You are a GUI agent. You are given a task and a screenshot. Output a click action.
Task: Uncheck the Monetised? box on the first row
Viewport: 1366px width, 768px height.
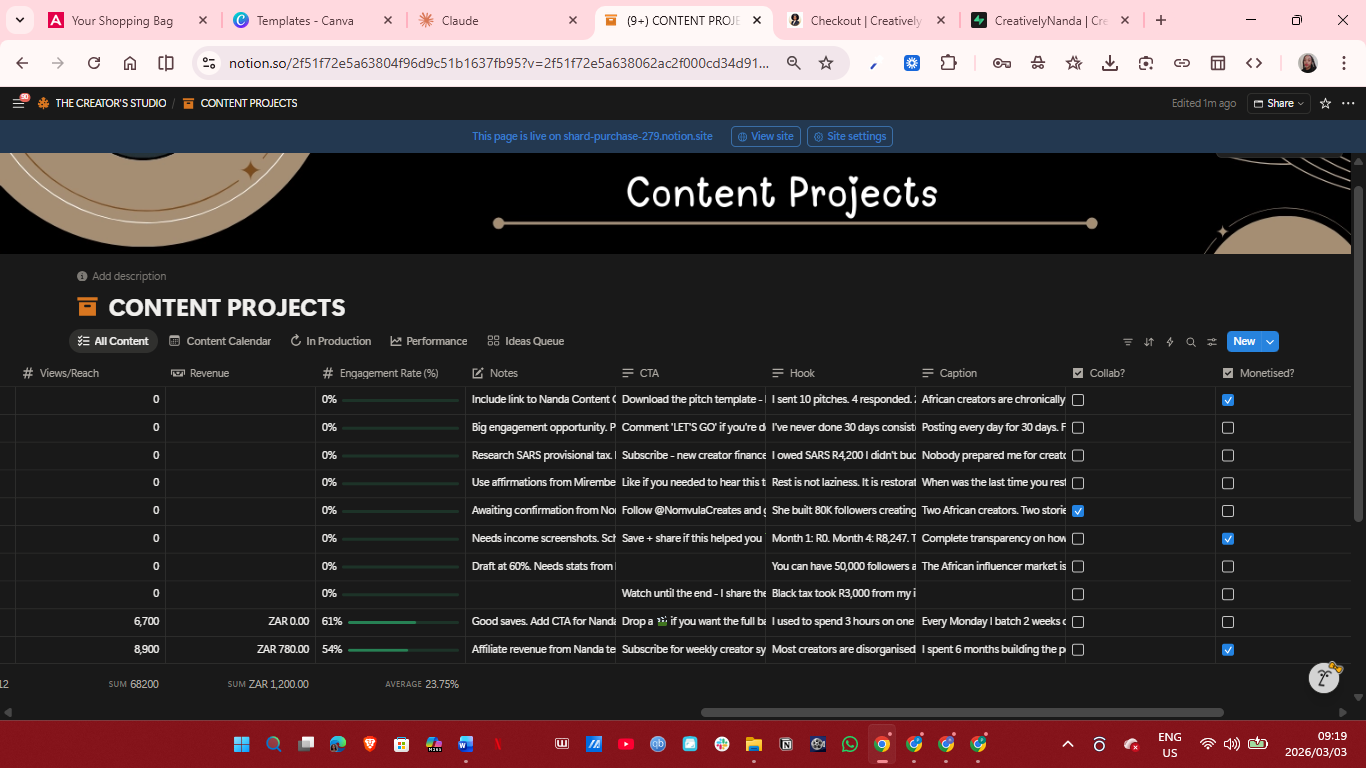pos(1227,399)
